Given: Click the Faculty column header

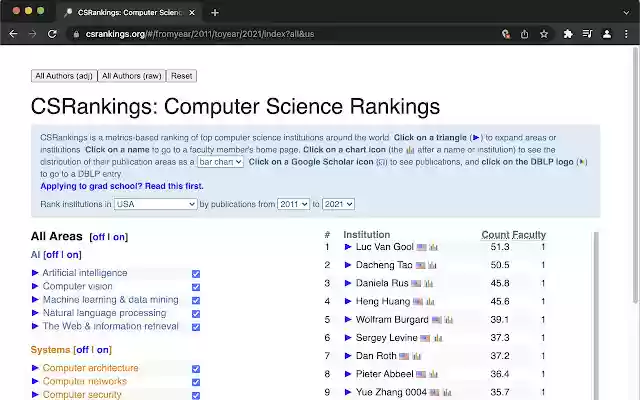Looking at the screenshot, I should (x=529, y=235).
